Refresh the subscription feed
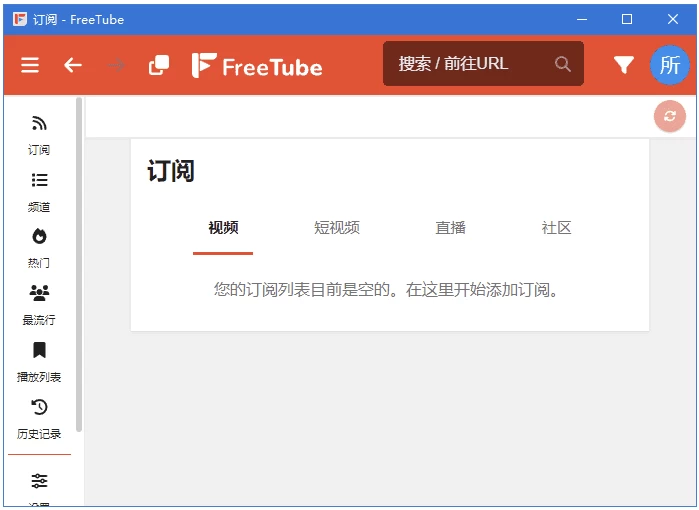 pos(670,116)
